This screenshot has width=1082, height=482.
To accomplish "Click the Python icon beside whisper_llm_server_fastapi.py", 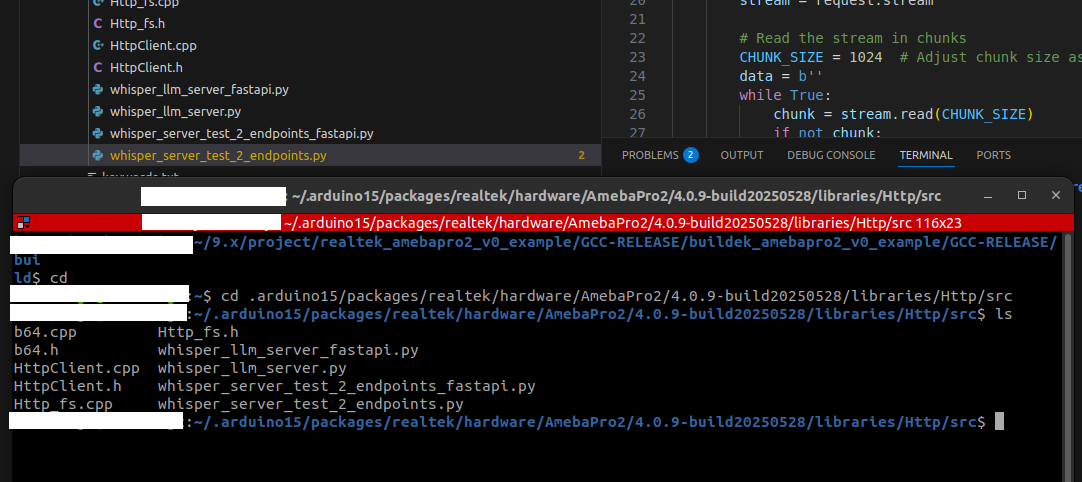I will click(97, 89).
